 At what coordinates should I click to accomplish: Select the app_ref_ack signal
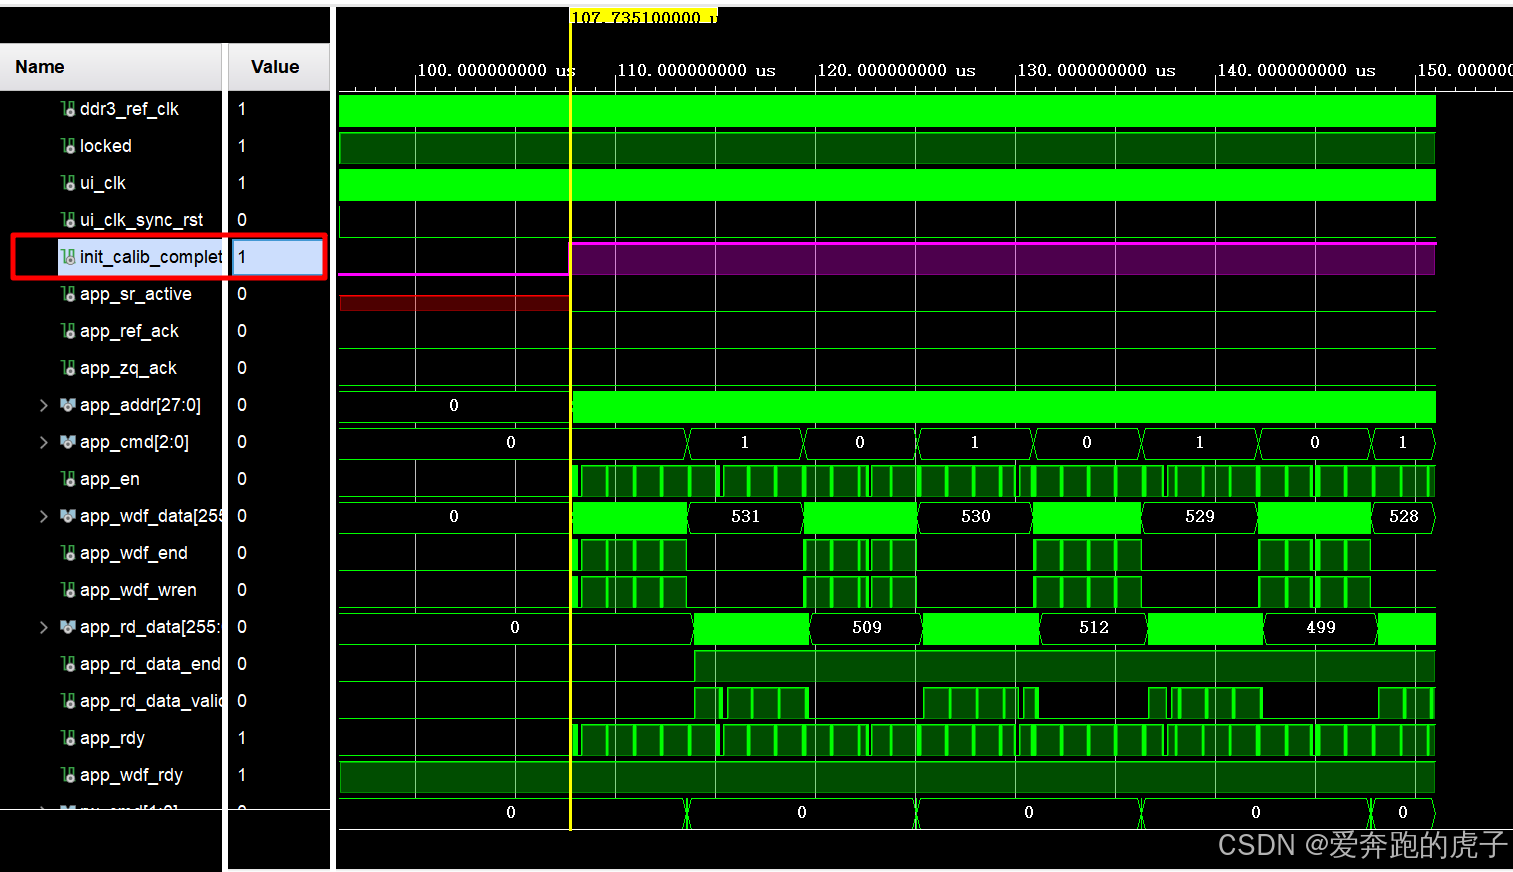point(129,331)
